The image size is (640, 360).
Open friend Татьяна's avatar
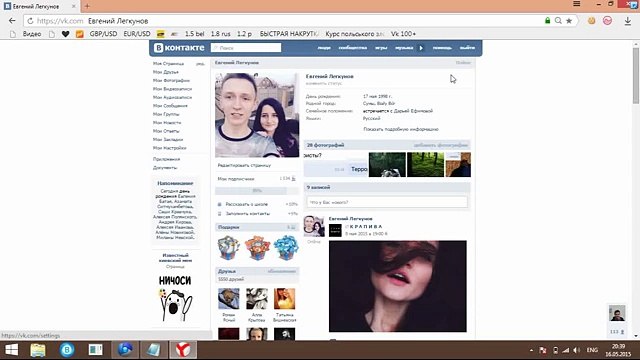point(284,299)
